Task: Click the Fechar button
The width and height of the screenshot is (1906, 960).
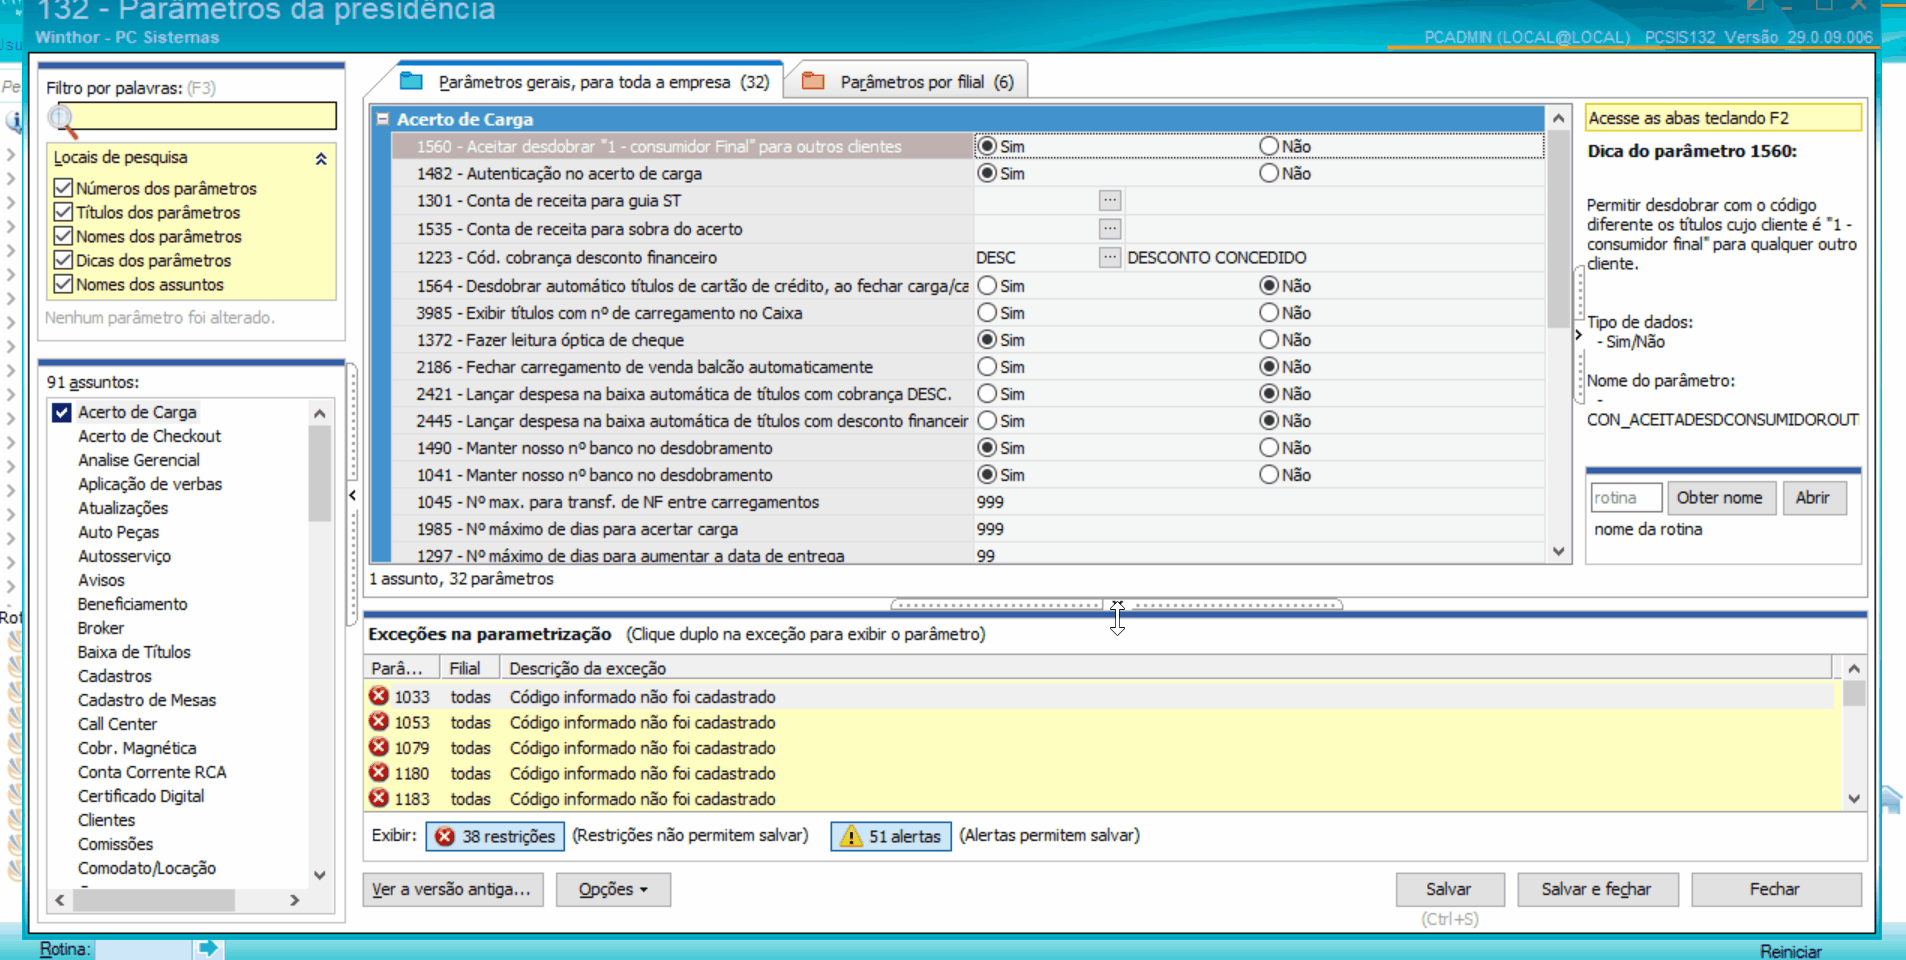Action: click(x=1776, y=889)
